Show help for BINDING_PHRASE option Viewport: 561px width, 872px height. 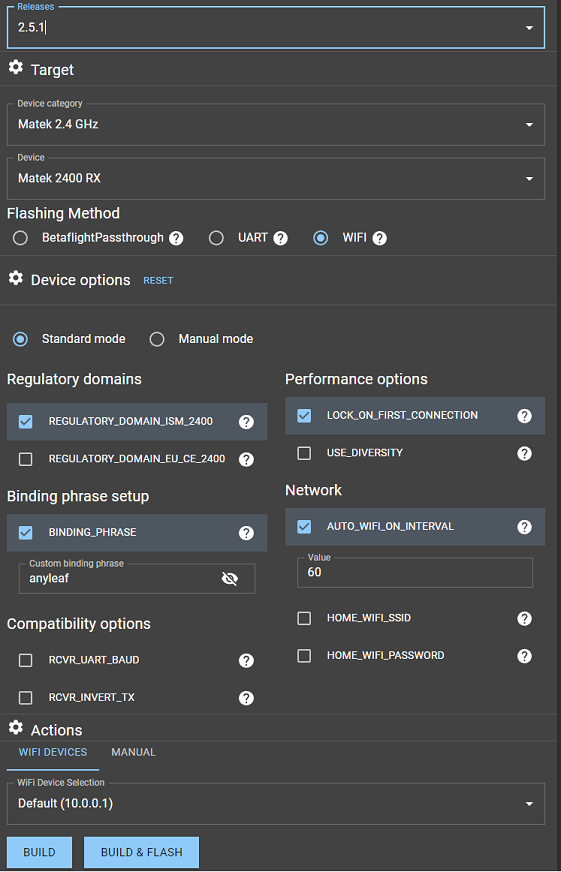pos(246,533)
